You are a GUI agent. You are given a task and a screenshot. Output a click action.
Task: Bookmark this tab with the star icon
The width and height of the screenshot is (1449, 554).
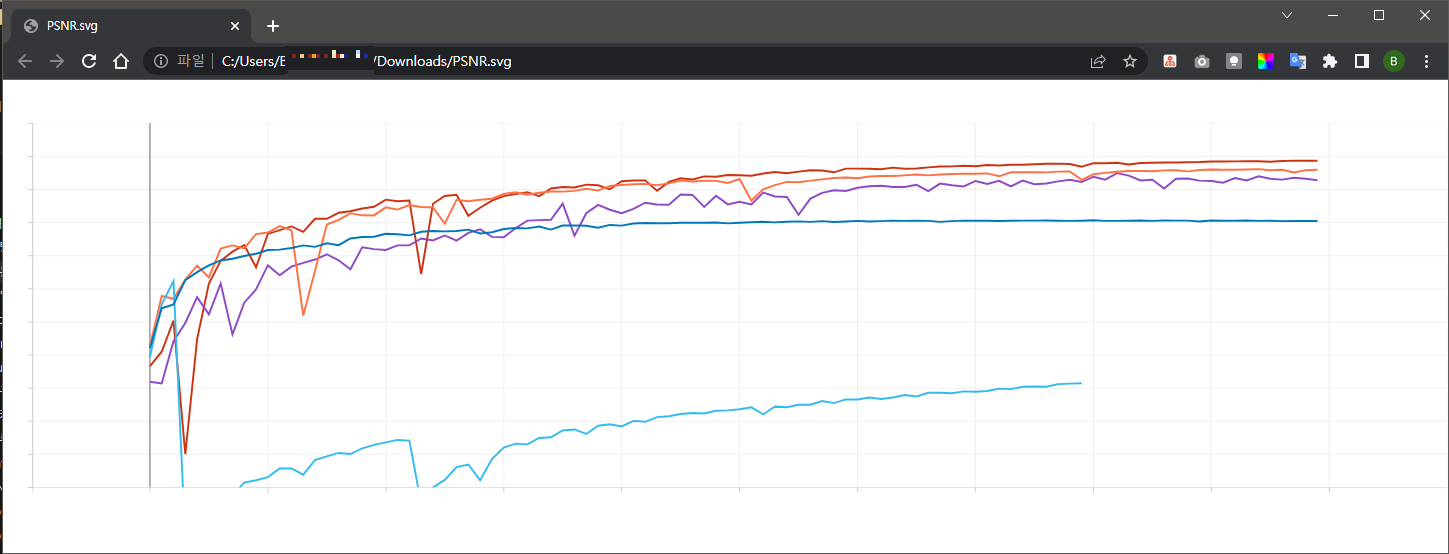[1130, 61]
